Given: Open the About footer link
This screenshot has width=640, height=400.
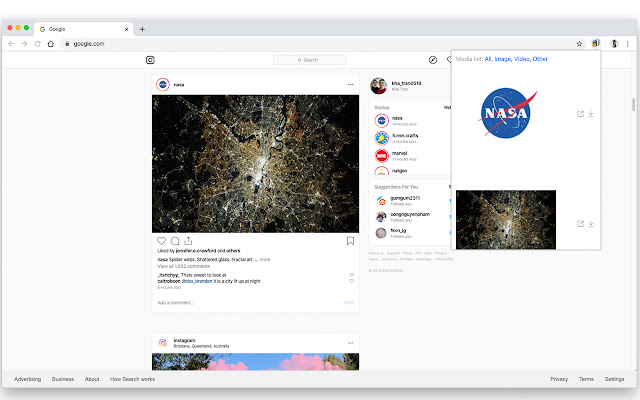Looking at the screenshot, I should pyautogui.click(x=92, y=379).
